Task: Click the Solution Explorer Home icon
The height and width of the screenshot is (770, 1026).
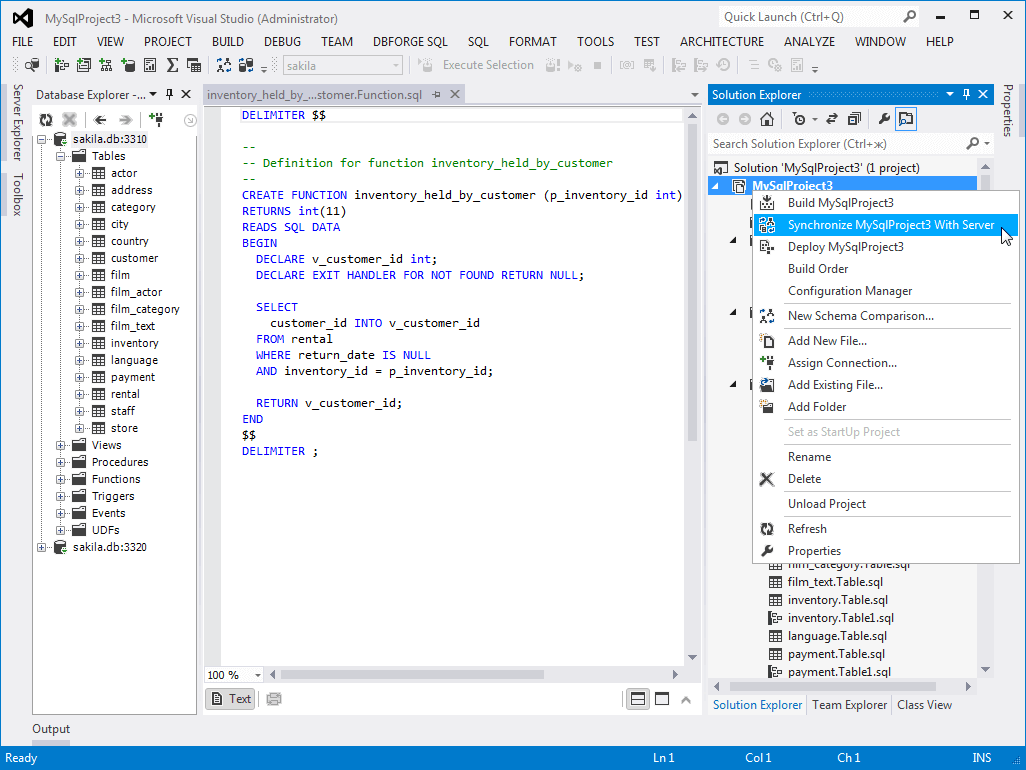Action: point(767,119)
